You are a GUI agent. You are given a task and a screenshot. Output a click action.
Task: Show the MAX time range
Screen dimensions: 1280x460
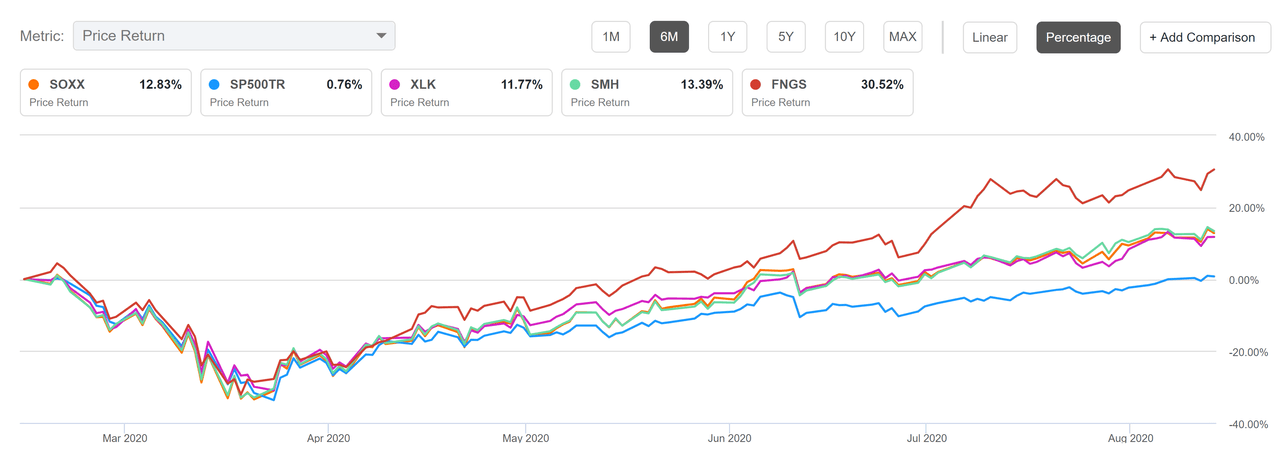pos(902,37)
